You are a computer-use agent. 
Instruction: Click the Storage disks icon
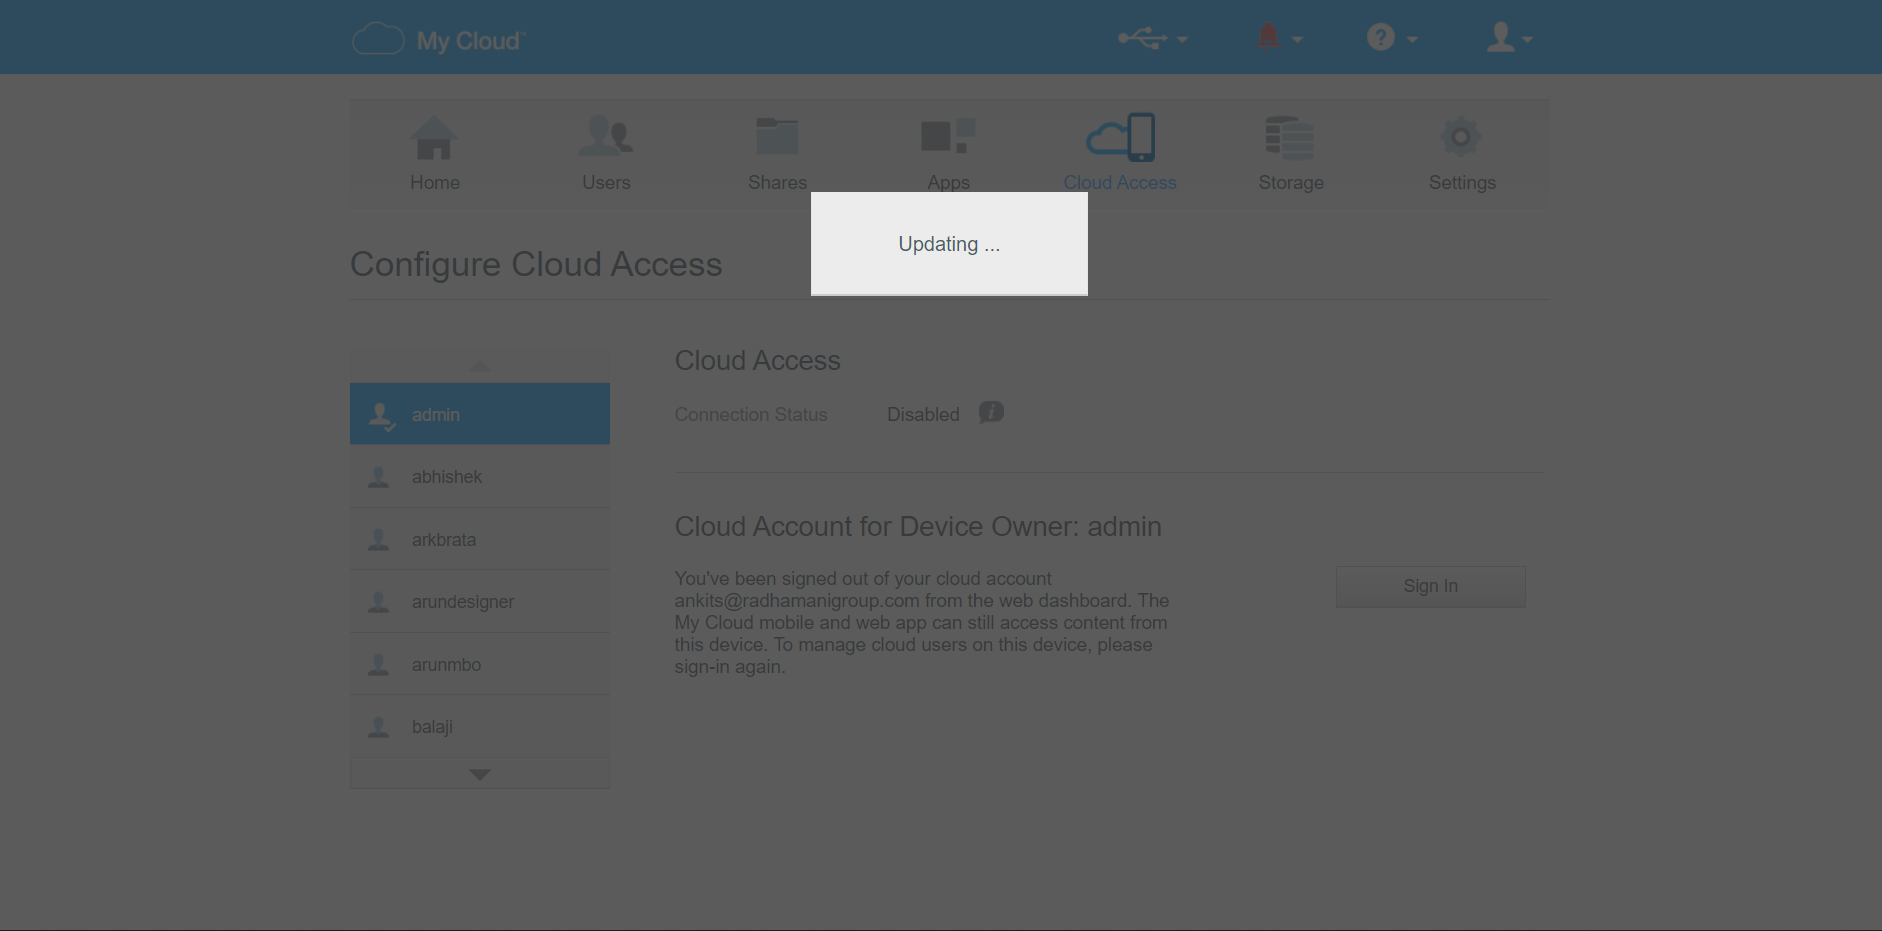[1290, 138]
